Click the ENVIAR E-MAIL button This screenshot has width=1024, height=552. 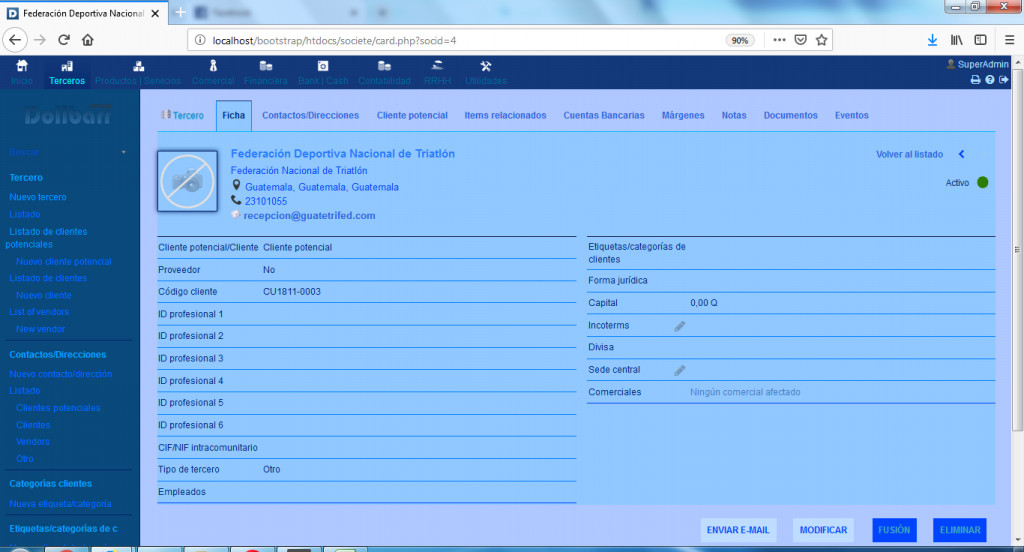coord(738,530)
